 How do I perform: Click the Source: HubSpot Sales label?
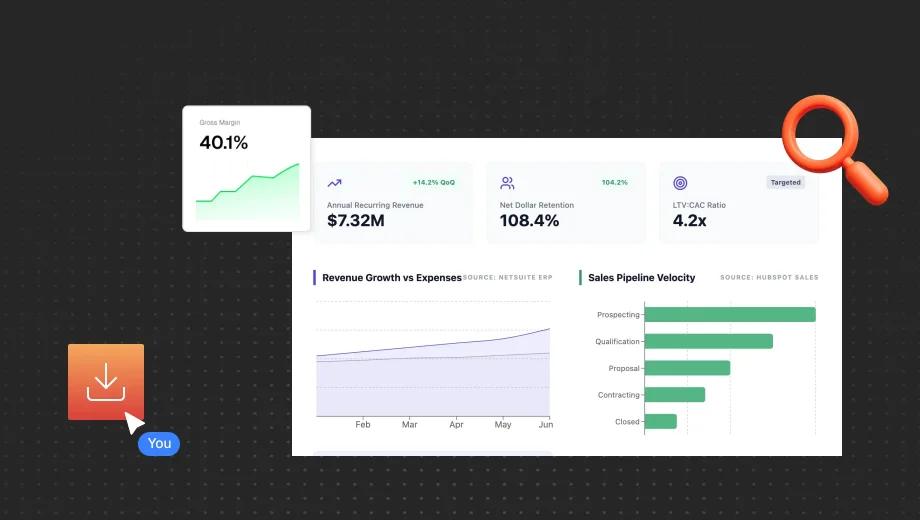pyautogui.click(x=768, y=278)
